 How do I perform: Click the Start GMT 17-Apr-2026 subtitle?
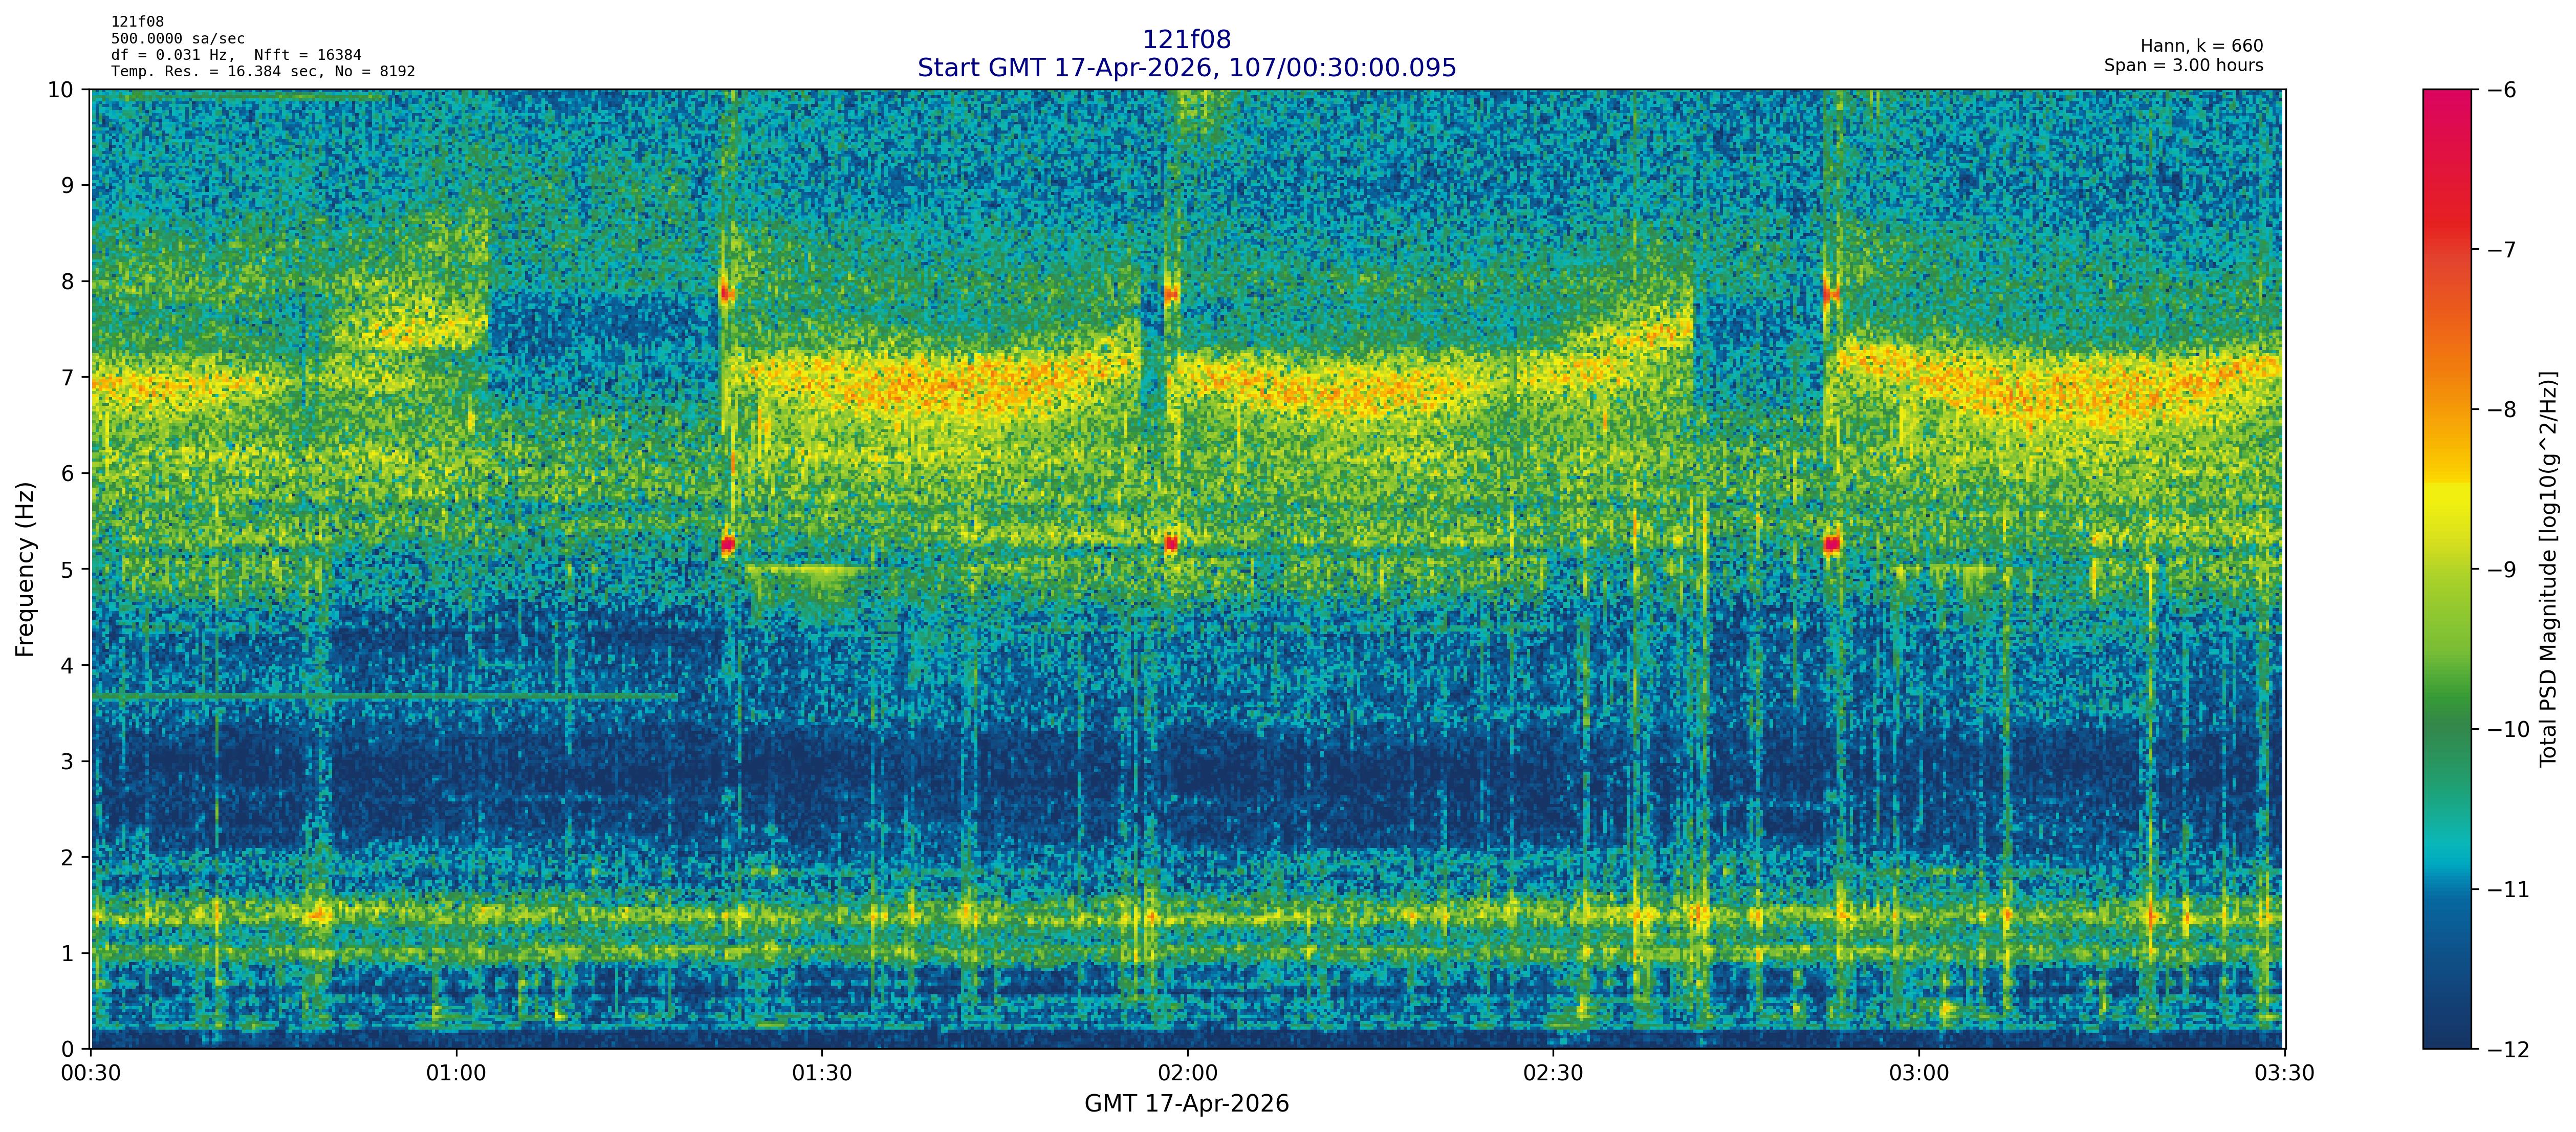pos(1186,68)
